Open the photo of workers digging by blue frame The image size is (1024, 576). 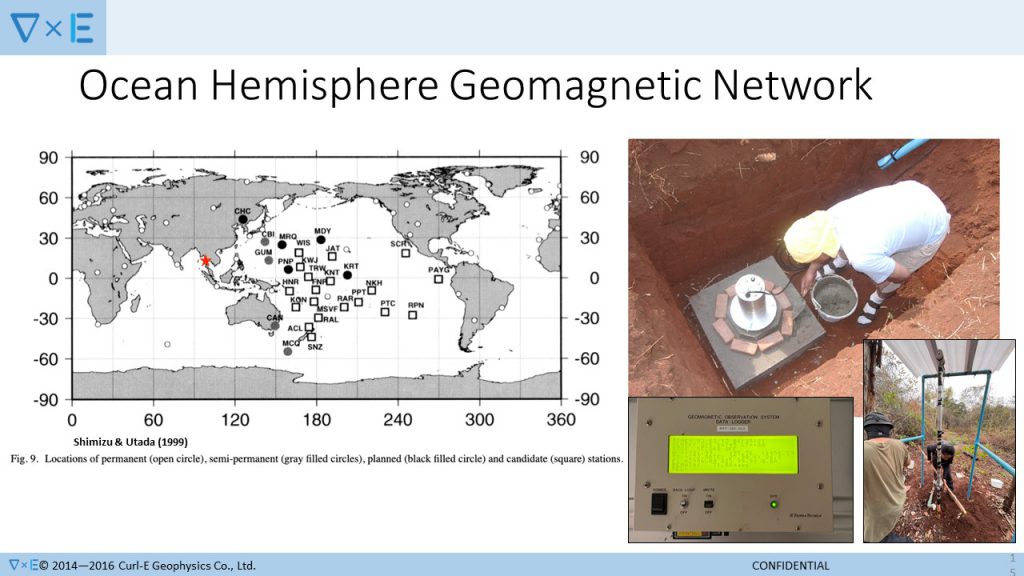[938, 440]
